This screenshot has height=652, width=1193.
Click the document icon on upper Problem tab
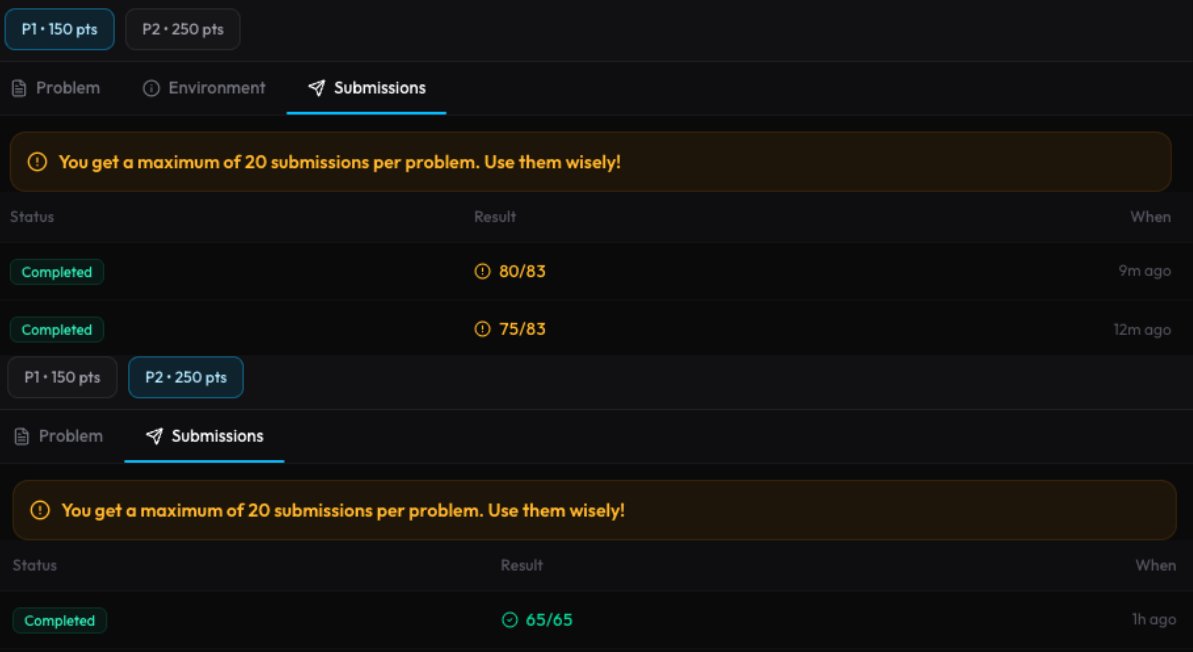tap(19, 89)
